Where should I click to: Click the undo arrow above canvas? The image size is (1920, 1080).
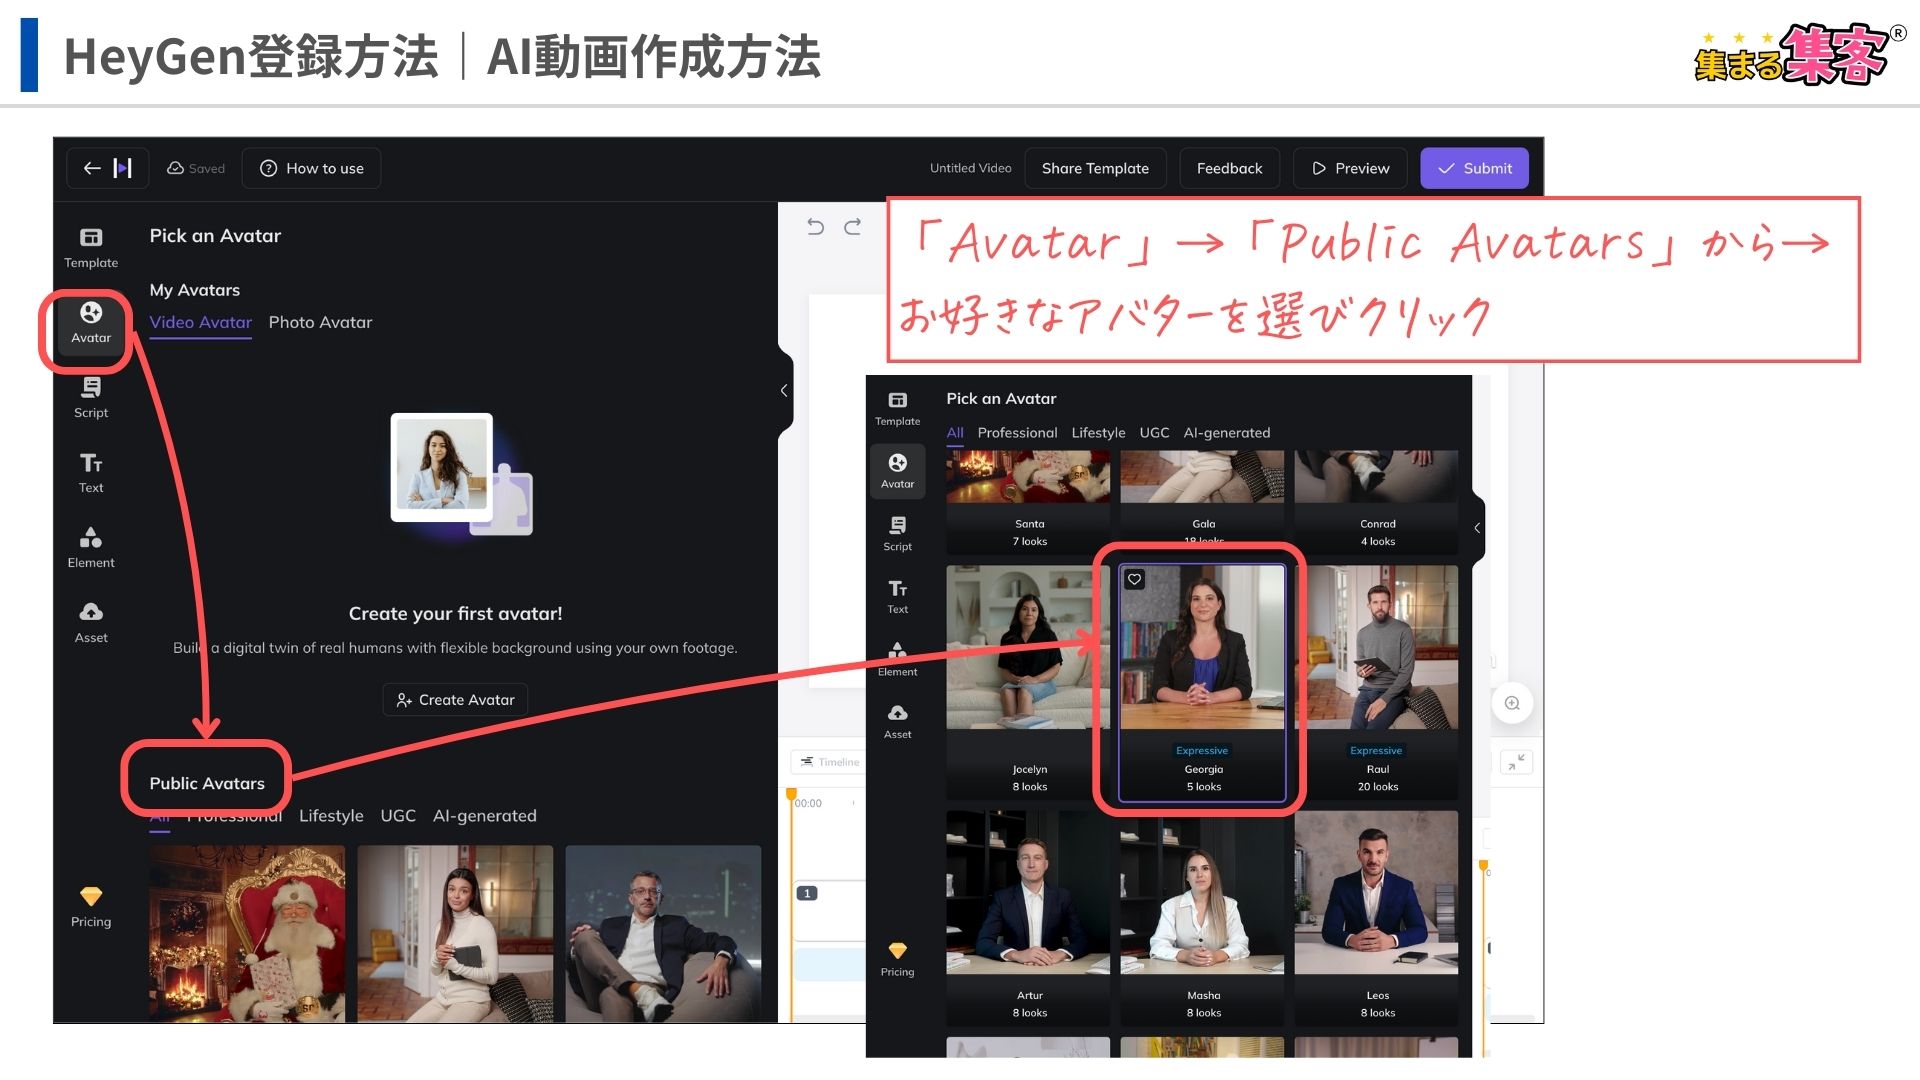point(816,227)
